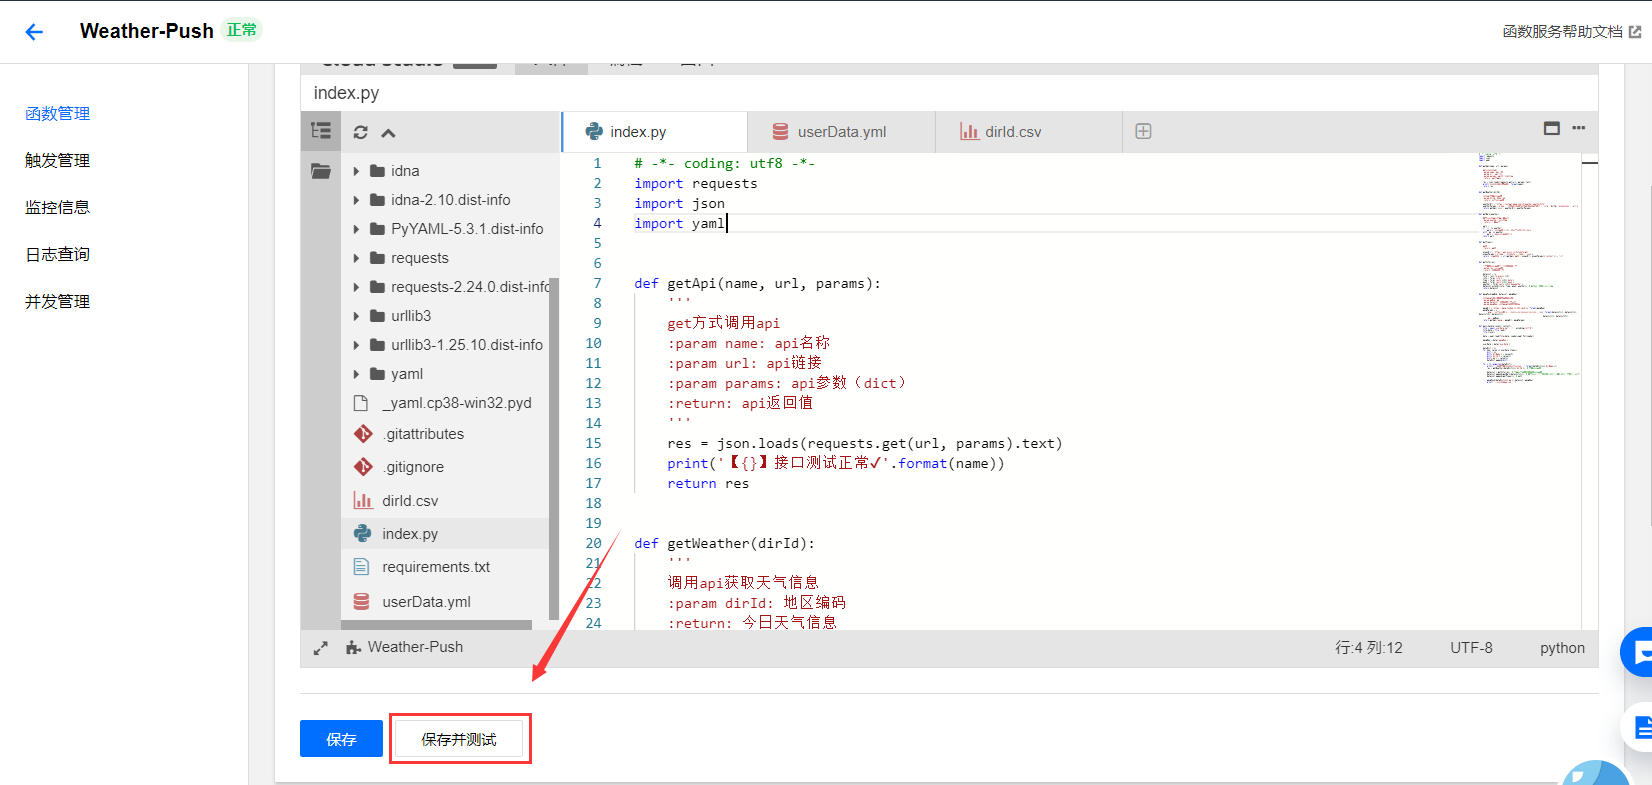Click the git icon beside .gitattributes
Screen dimensions: 1652x785
click(363, 434)
